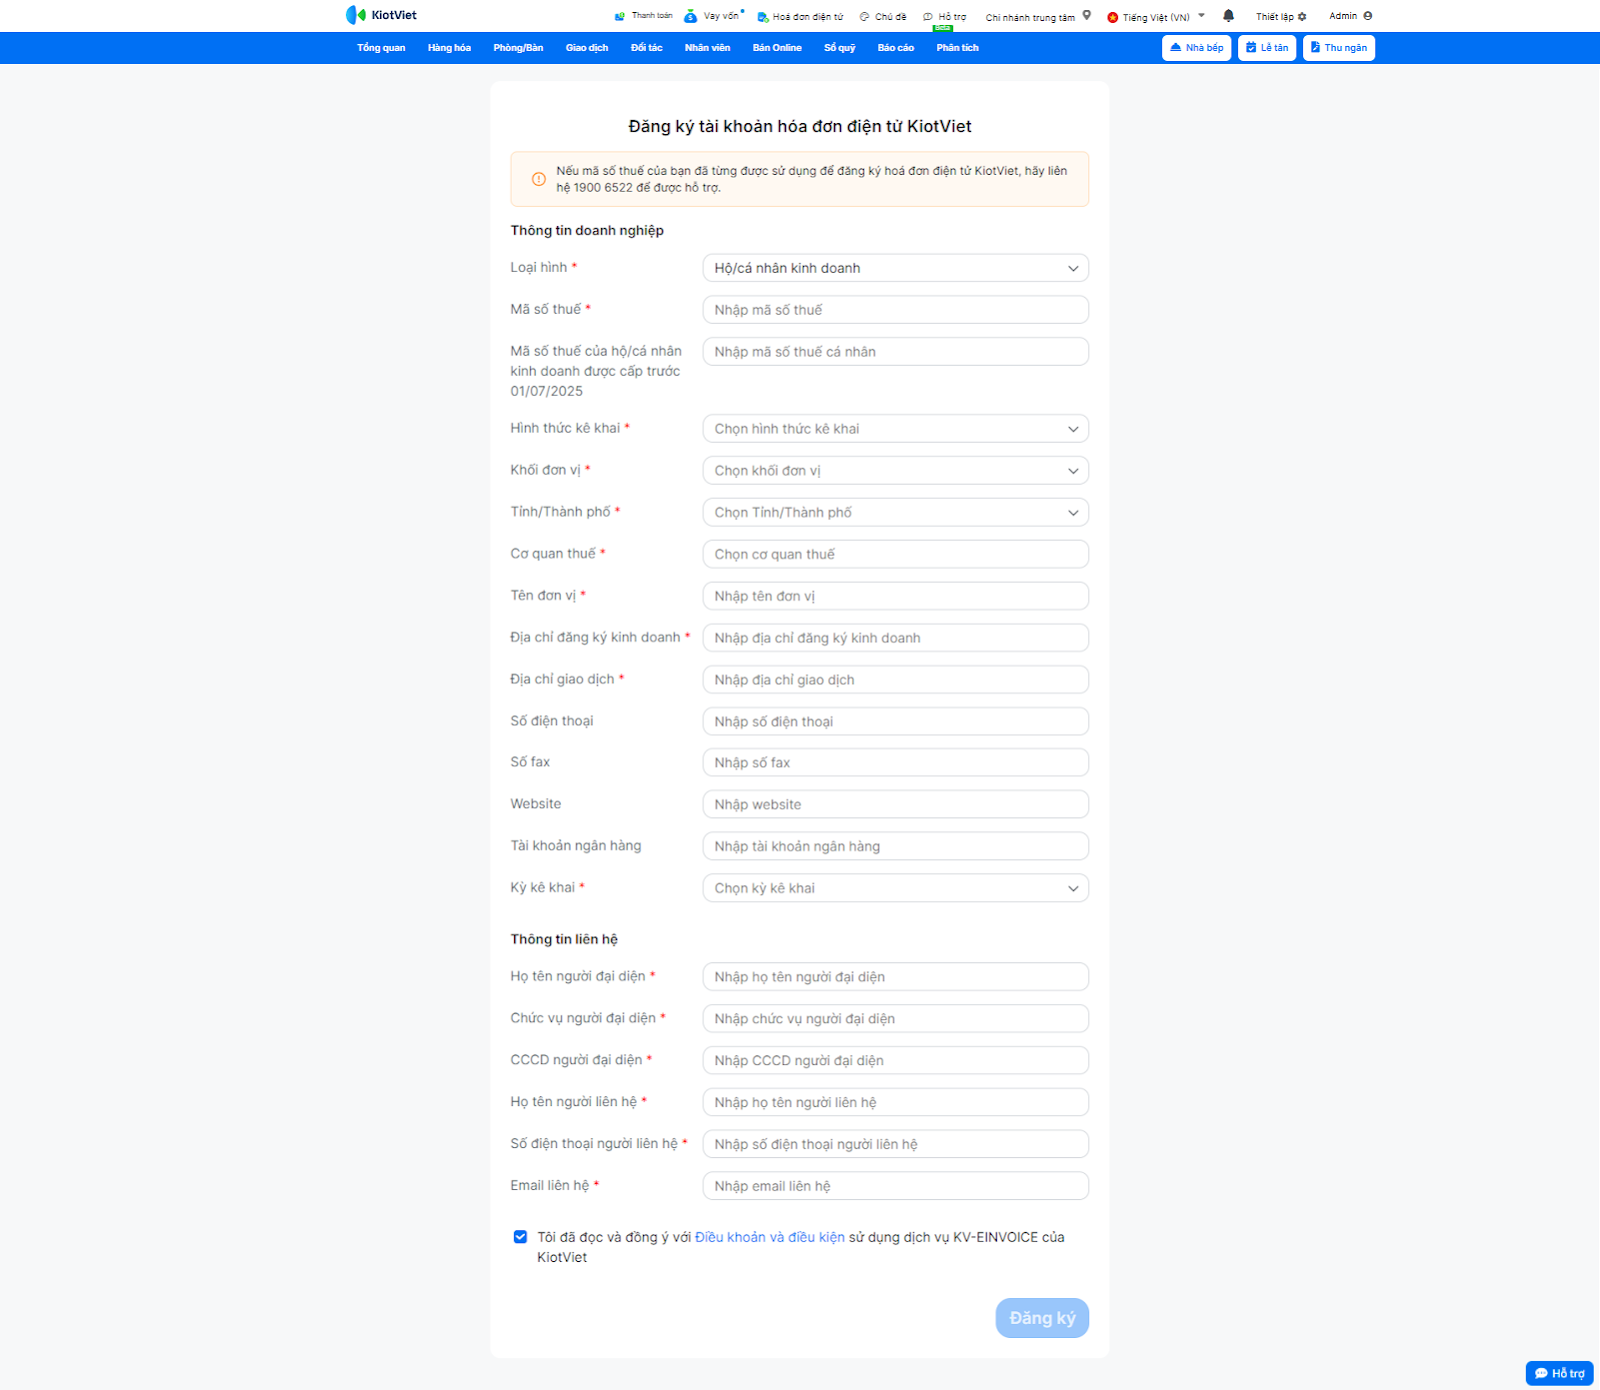Click the KiotViet logo icon

(x=356, y=15)
